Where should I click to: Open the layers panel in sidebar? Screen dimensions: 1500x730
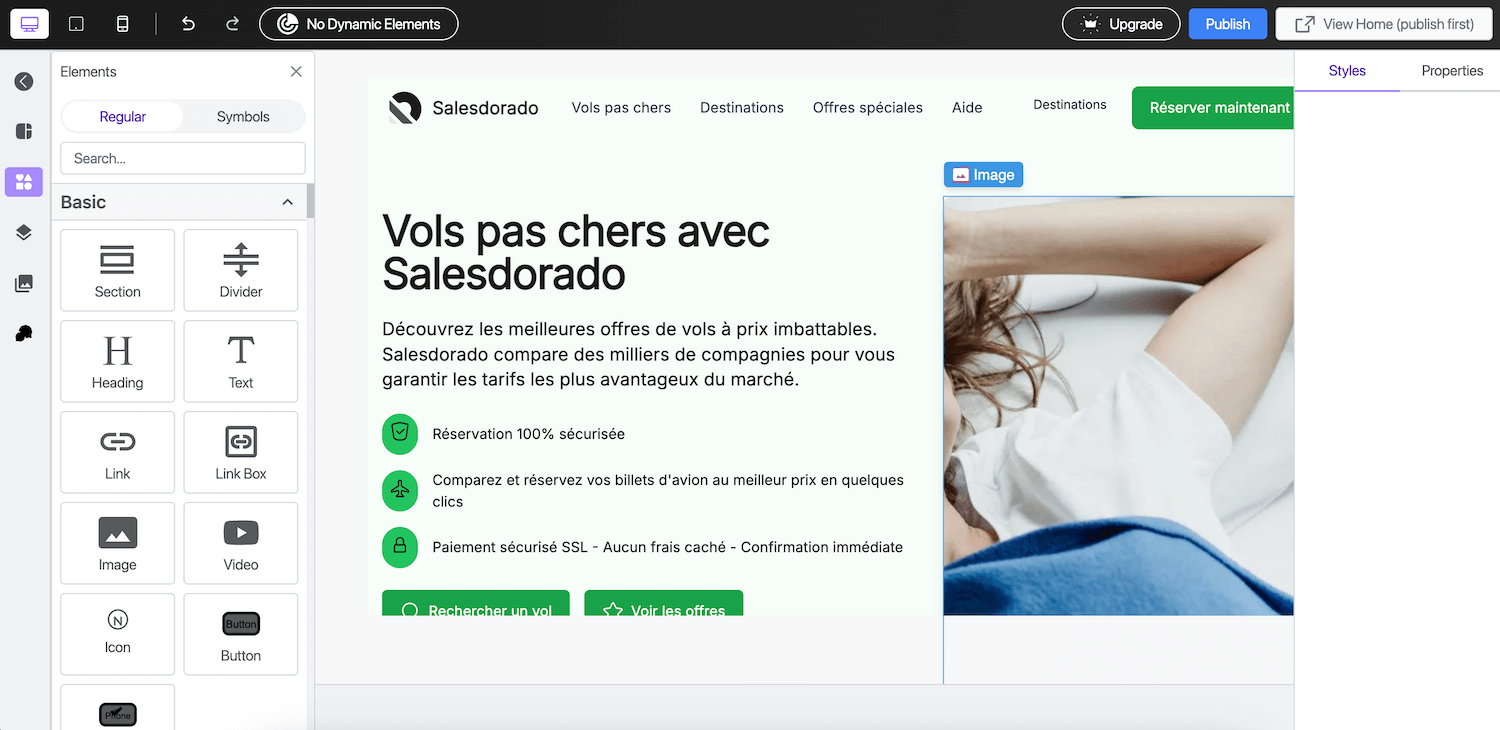24,233
